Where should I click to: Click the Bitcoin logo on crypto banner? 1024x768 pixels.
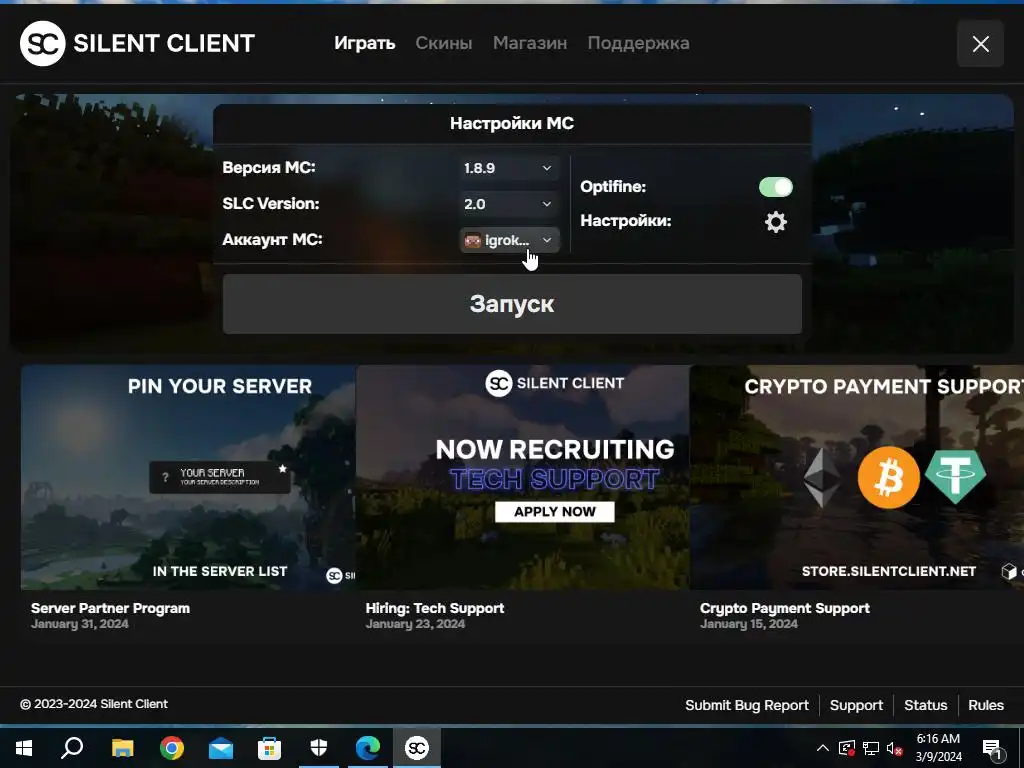(x=888, y=477)
